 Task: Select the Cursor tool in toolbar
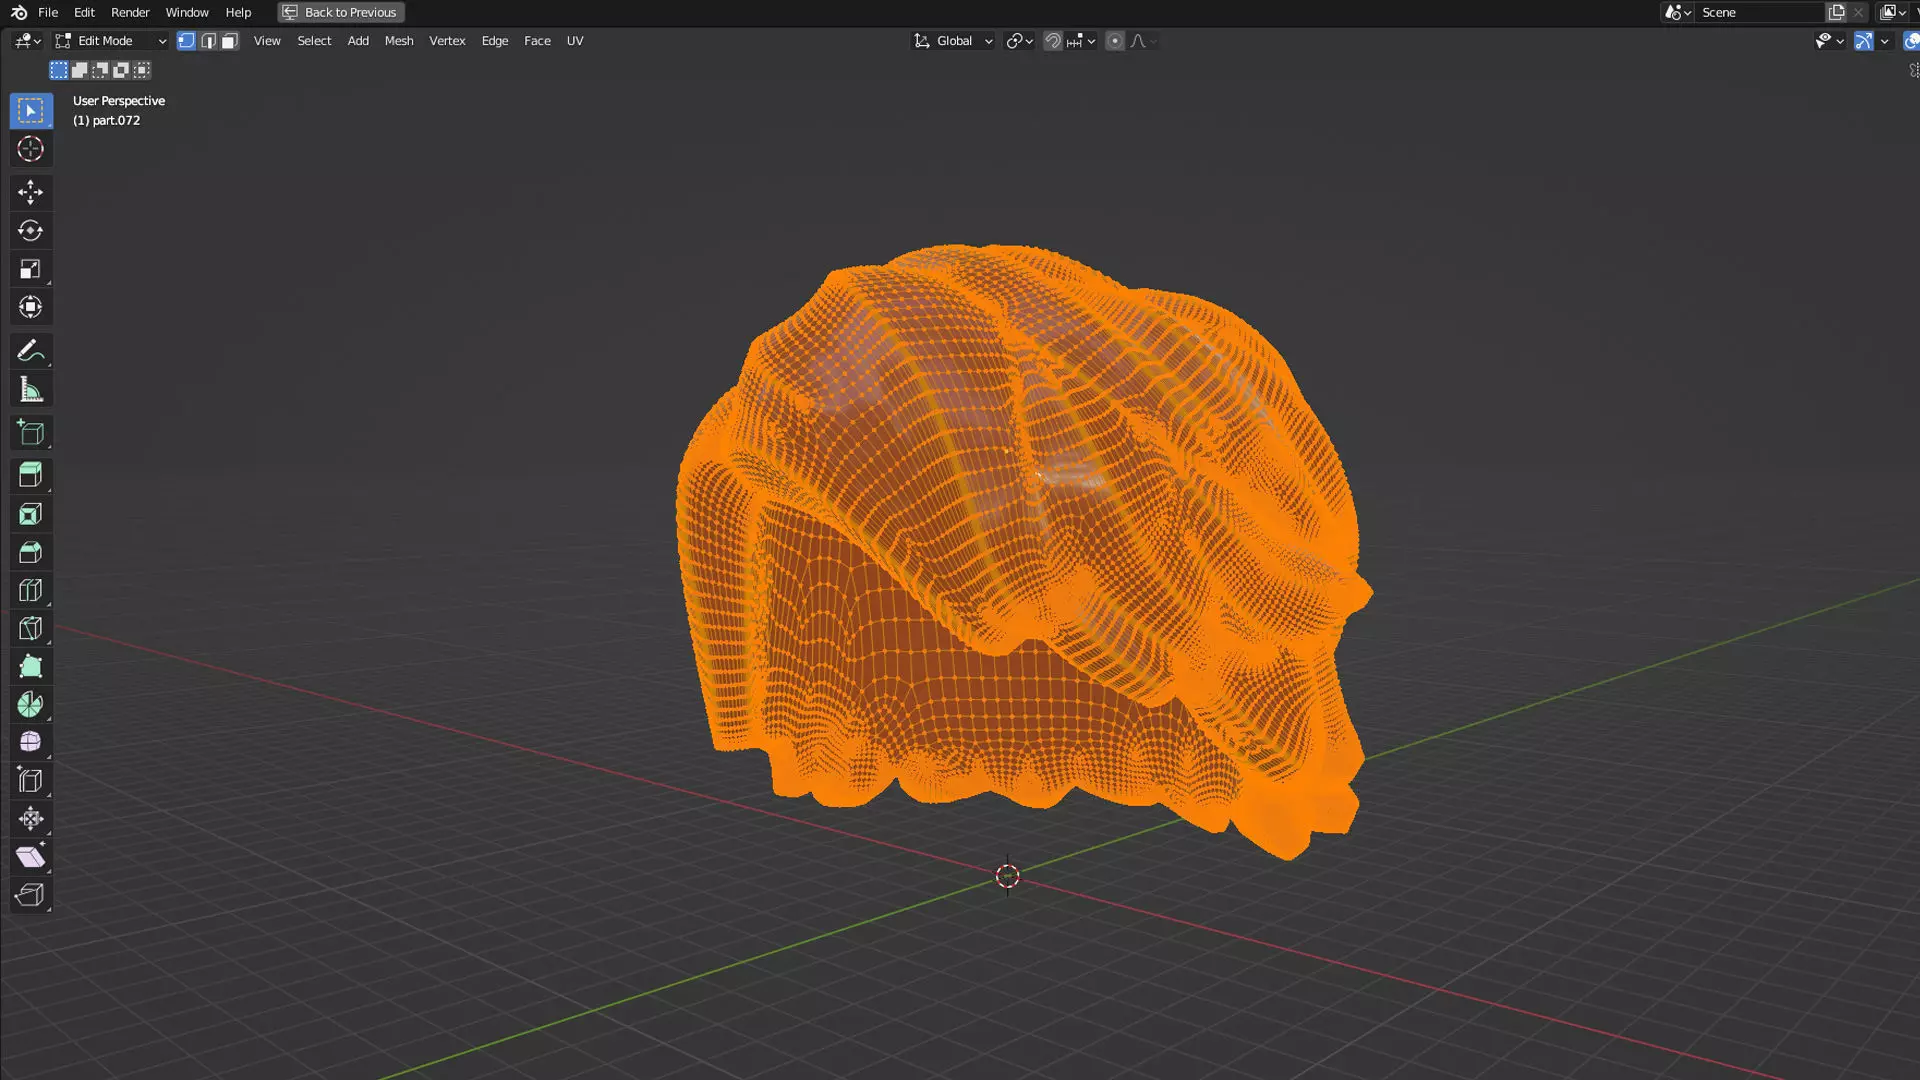click(x=30, y=149)
